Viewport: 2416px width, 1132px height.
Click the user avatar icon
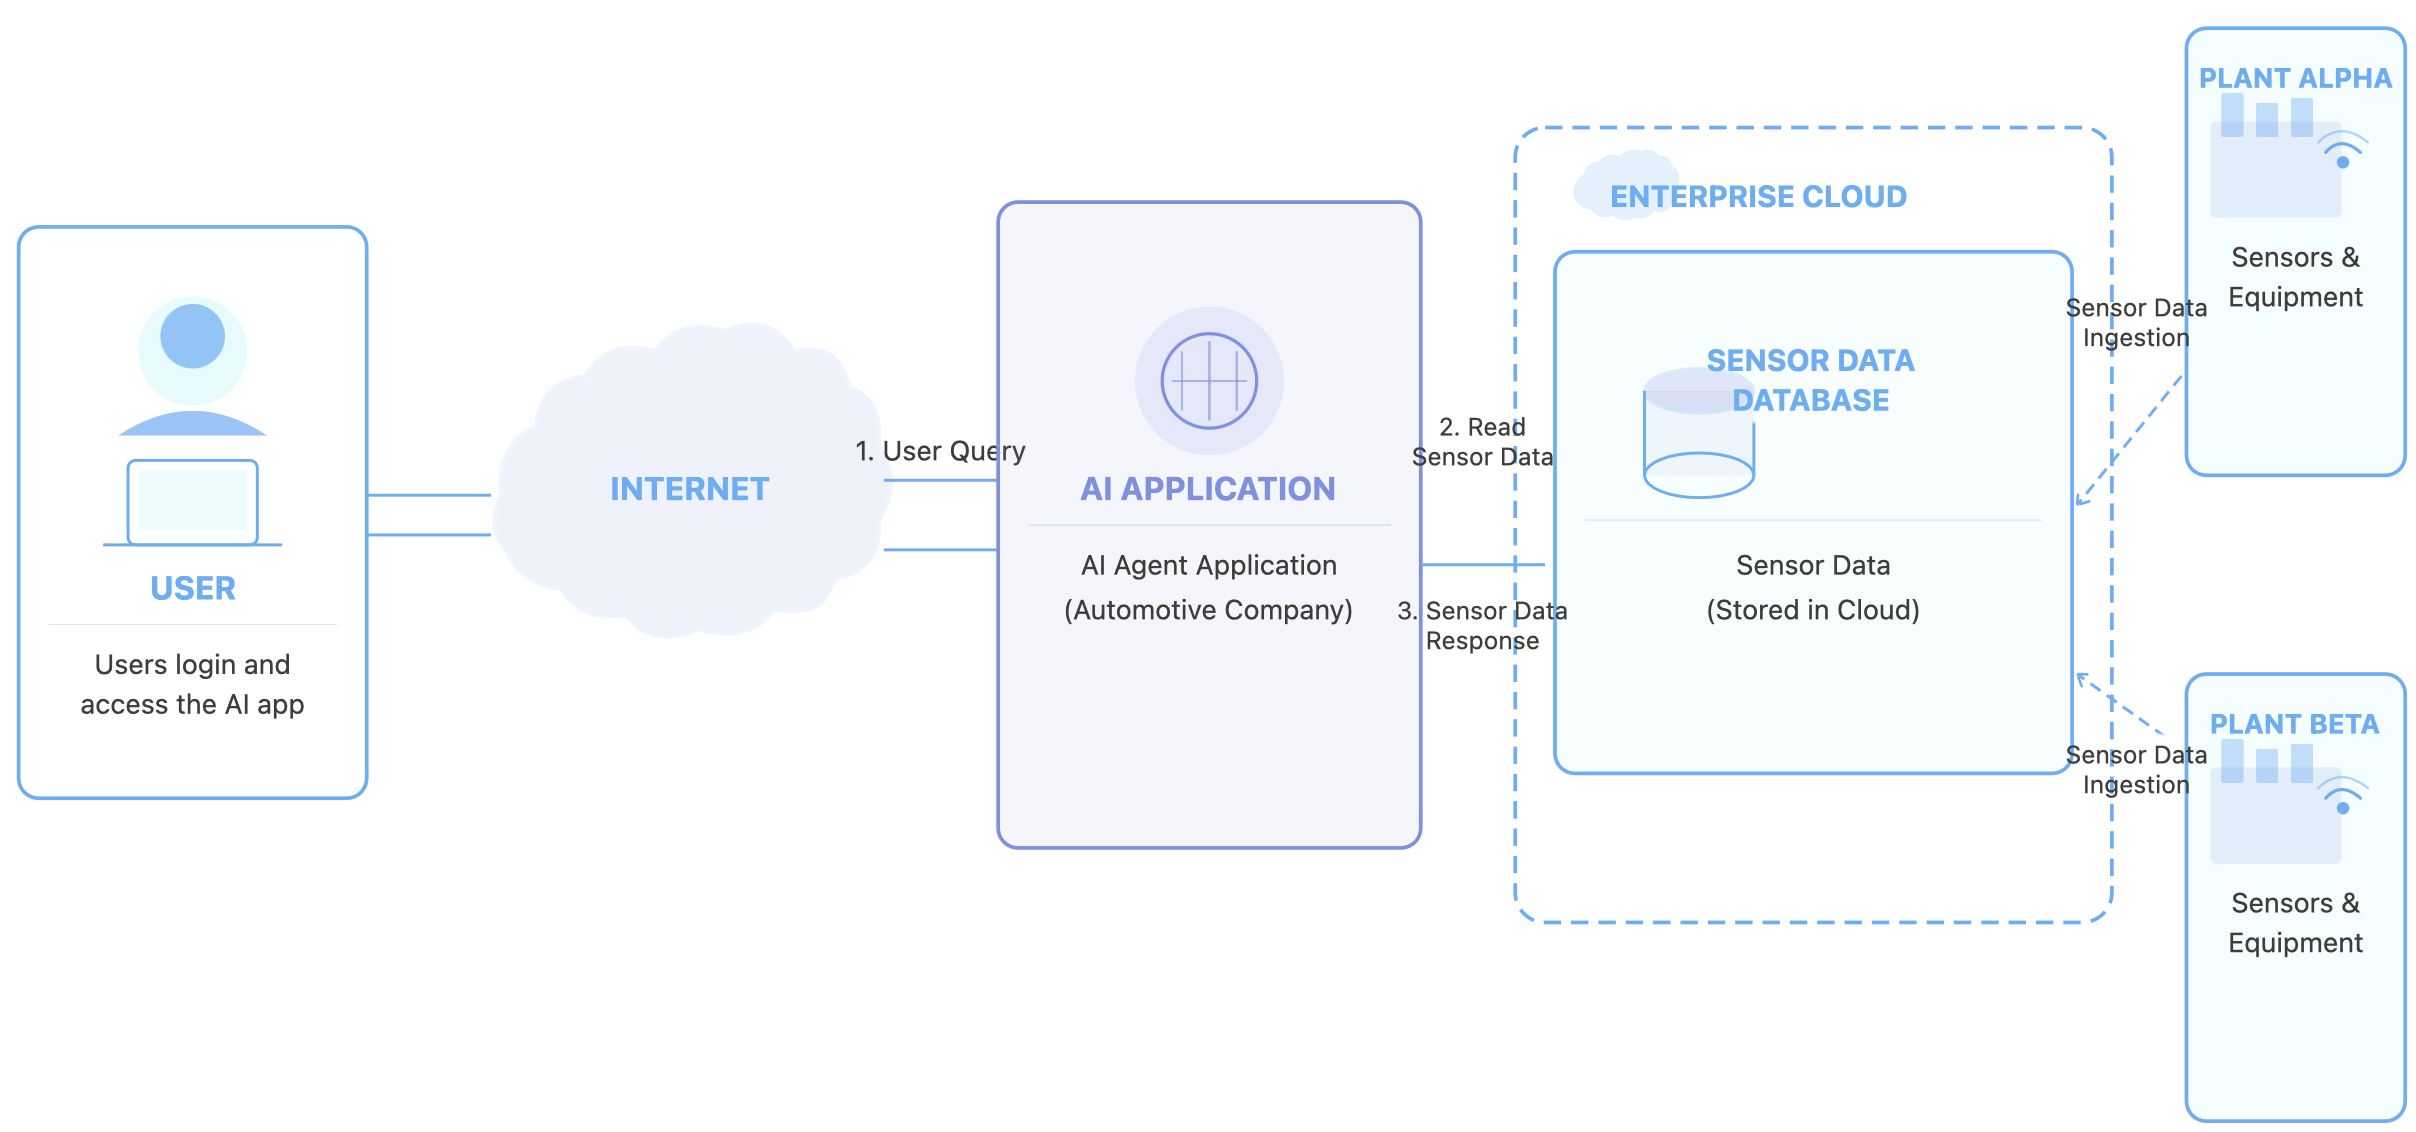point(193,367)
